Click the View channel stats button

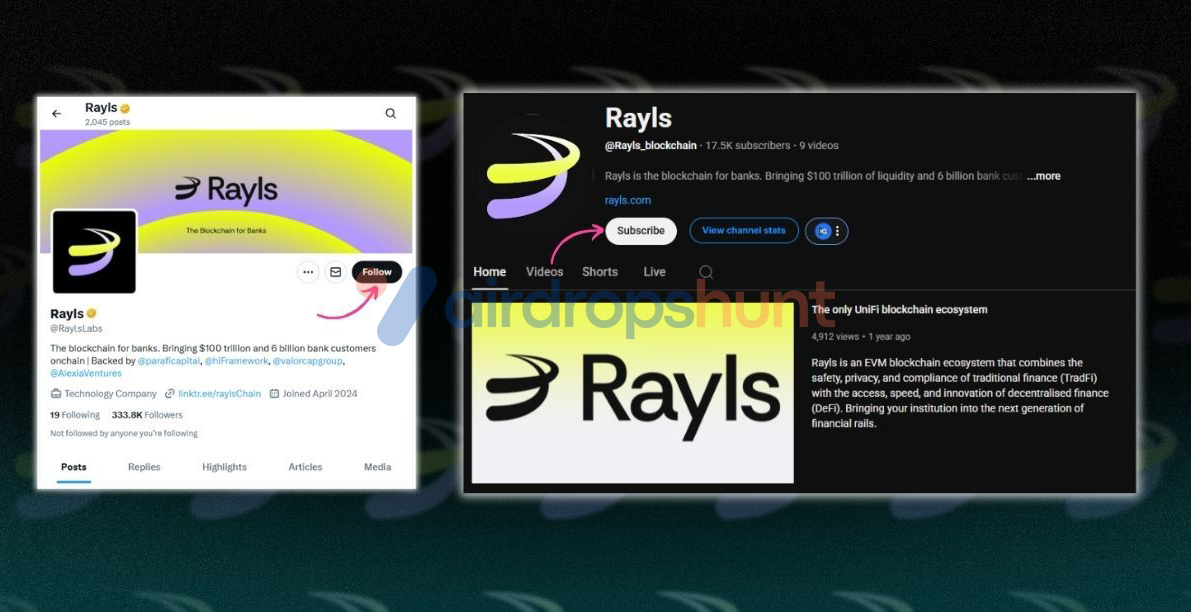(744, 231)
